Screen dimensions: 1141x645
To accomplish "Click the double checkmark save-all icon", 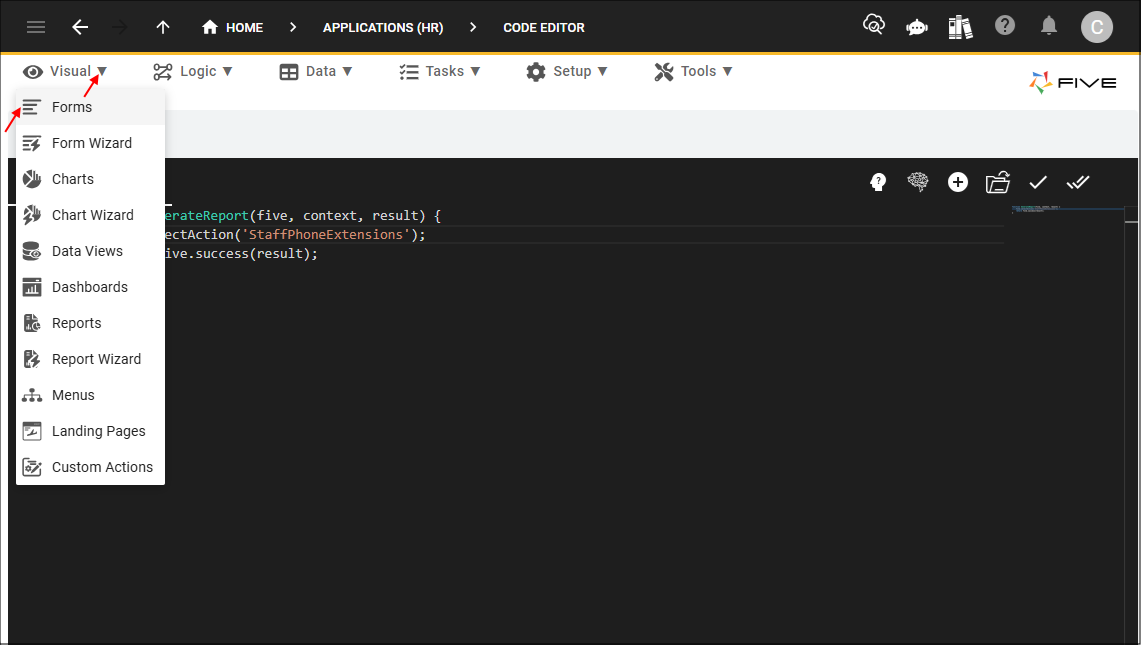I will click(1078, 182).
